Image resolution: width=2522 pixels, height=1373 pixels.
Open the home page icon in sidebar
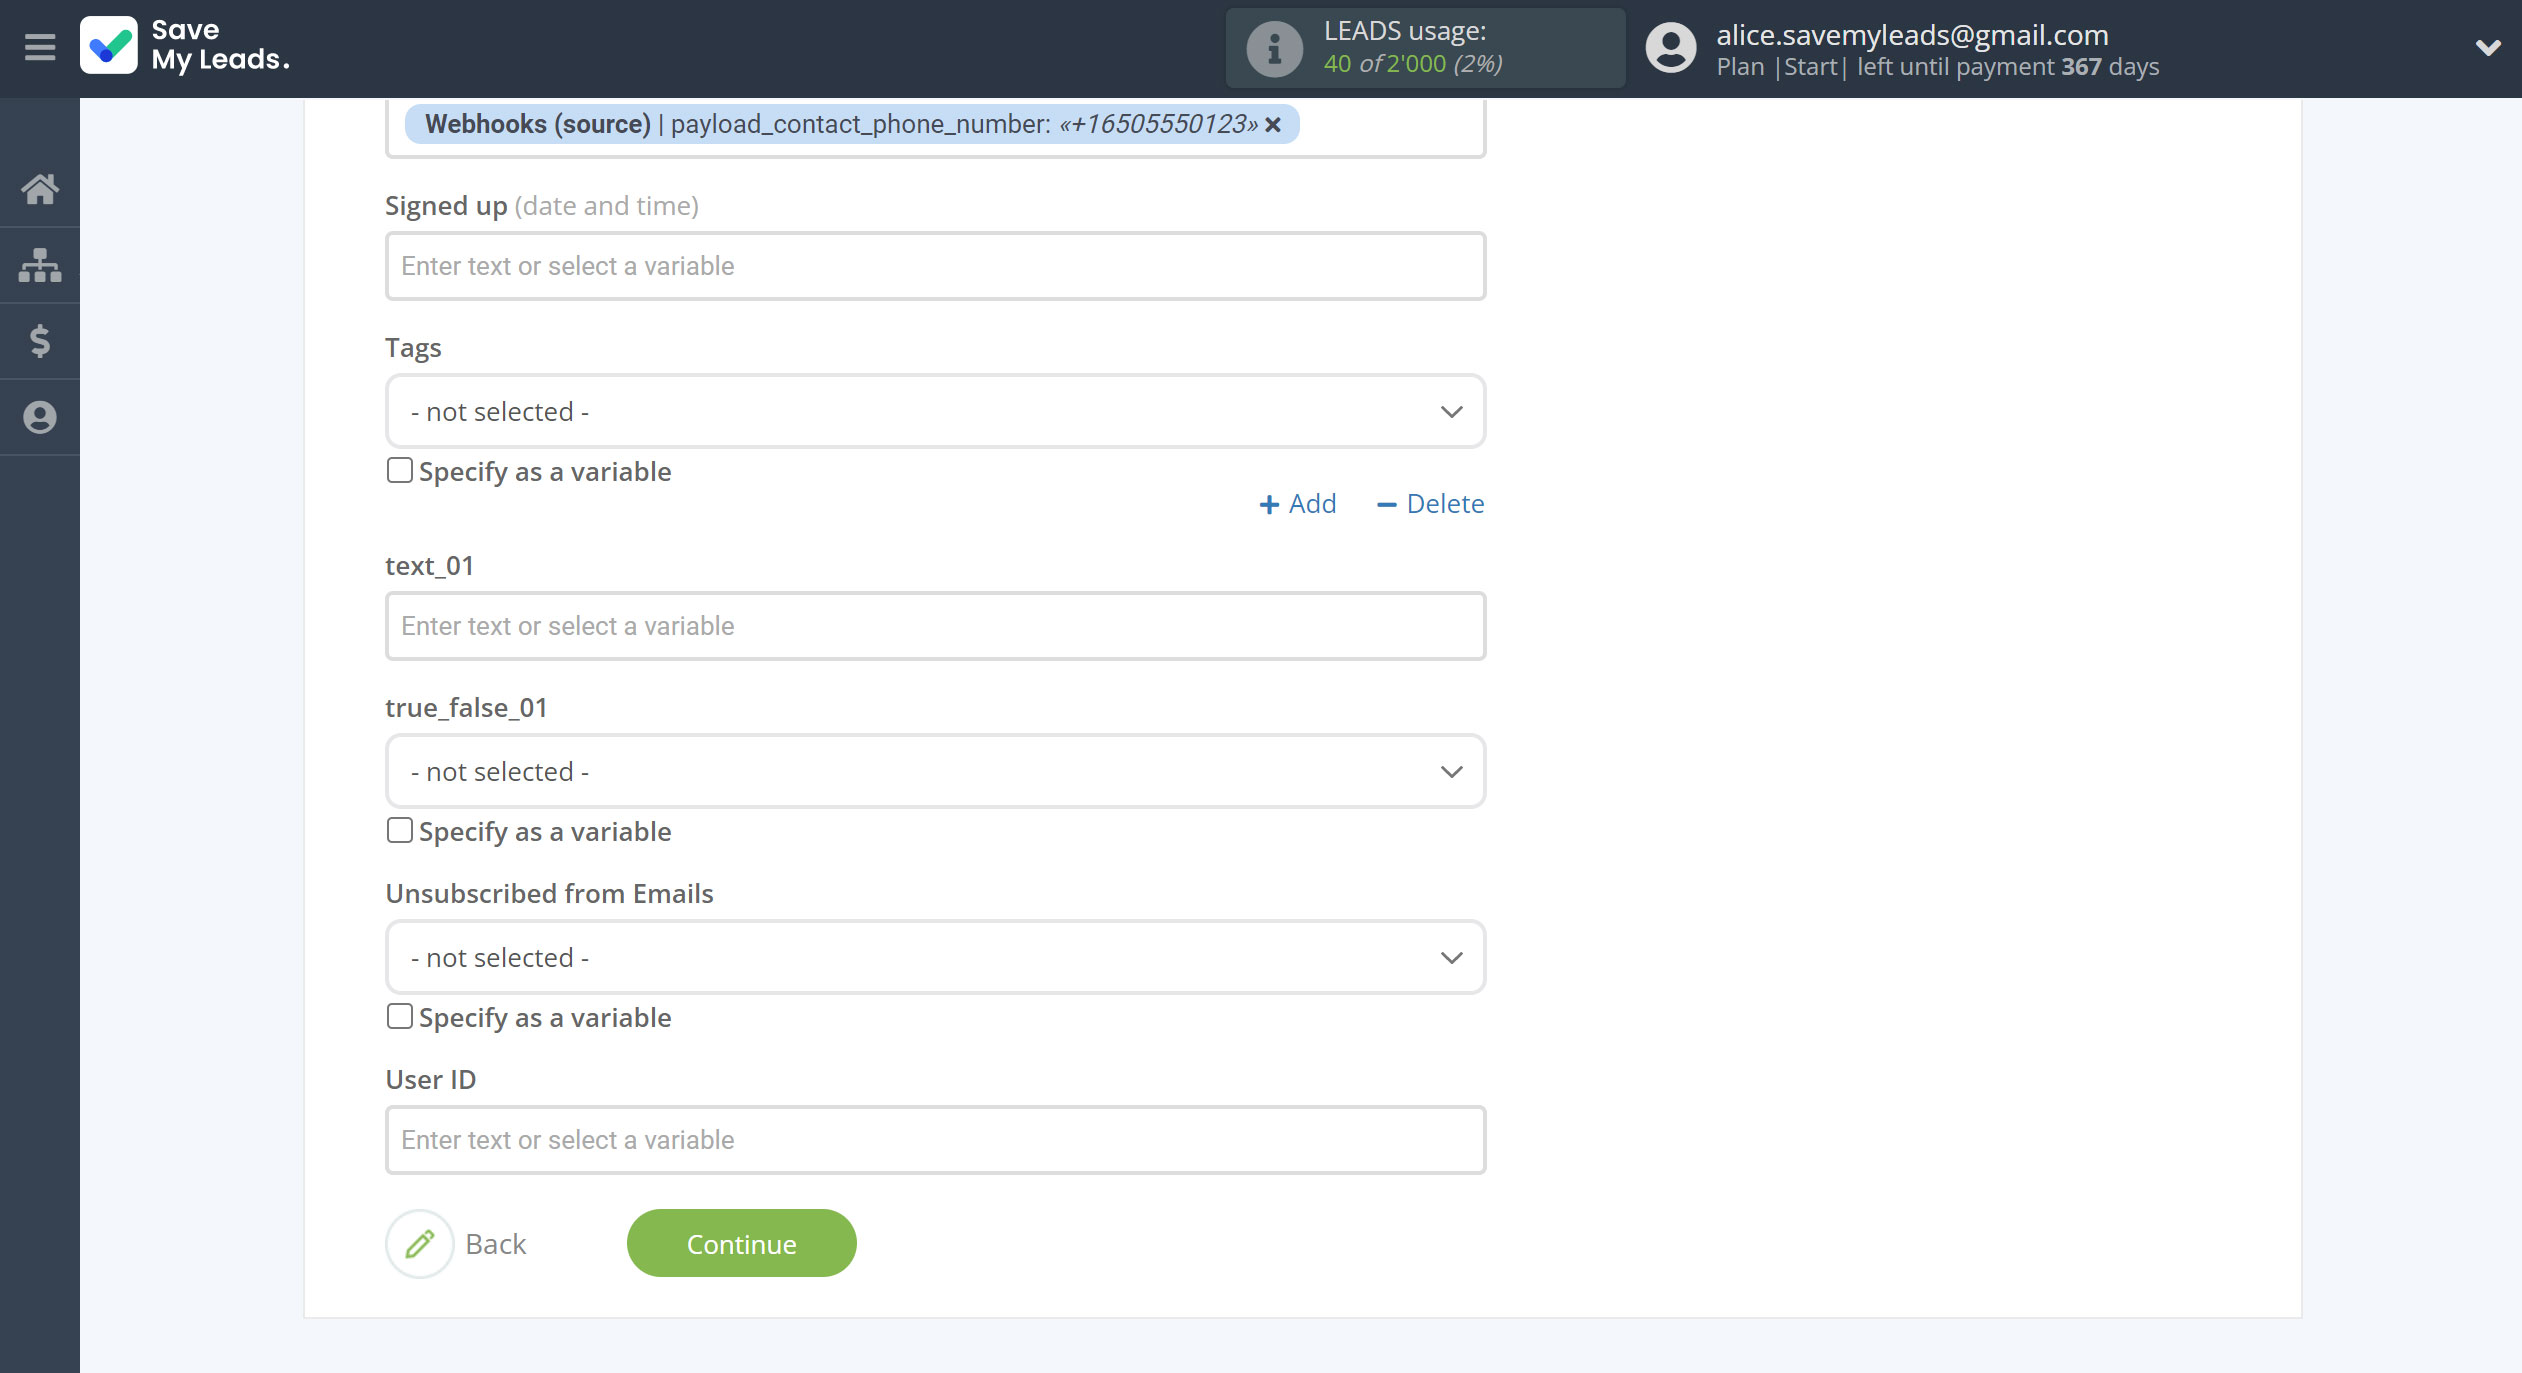(40, 189)
